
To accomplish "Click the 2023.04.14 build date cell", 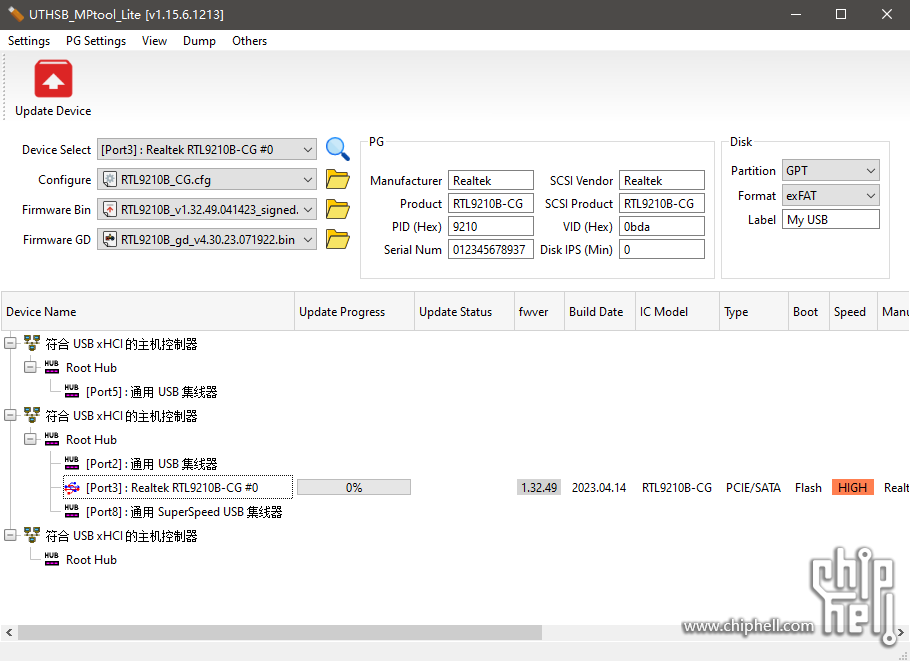I will coord(599,487).
